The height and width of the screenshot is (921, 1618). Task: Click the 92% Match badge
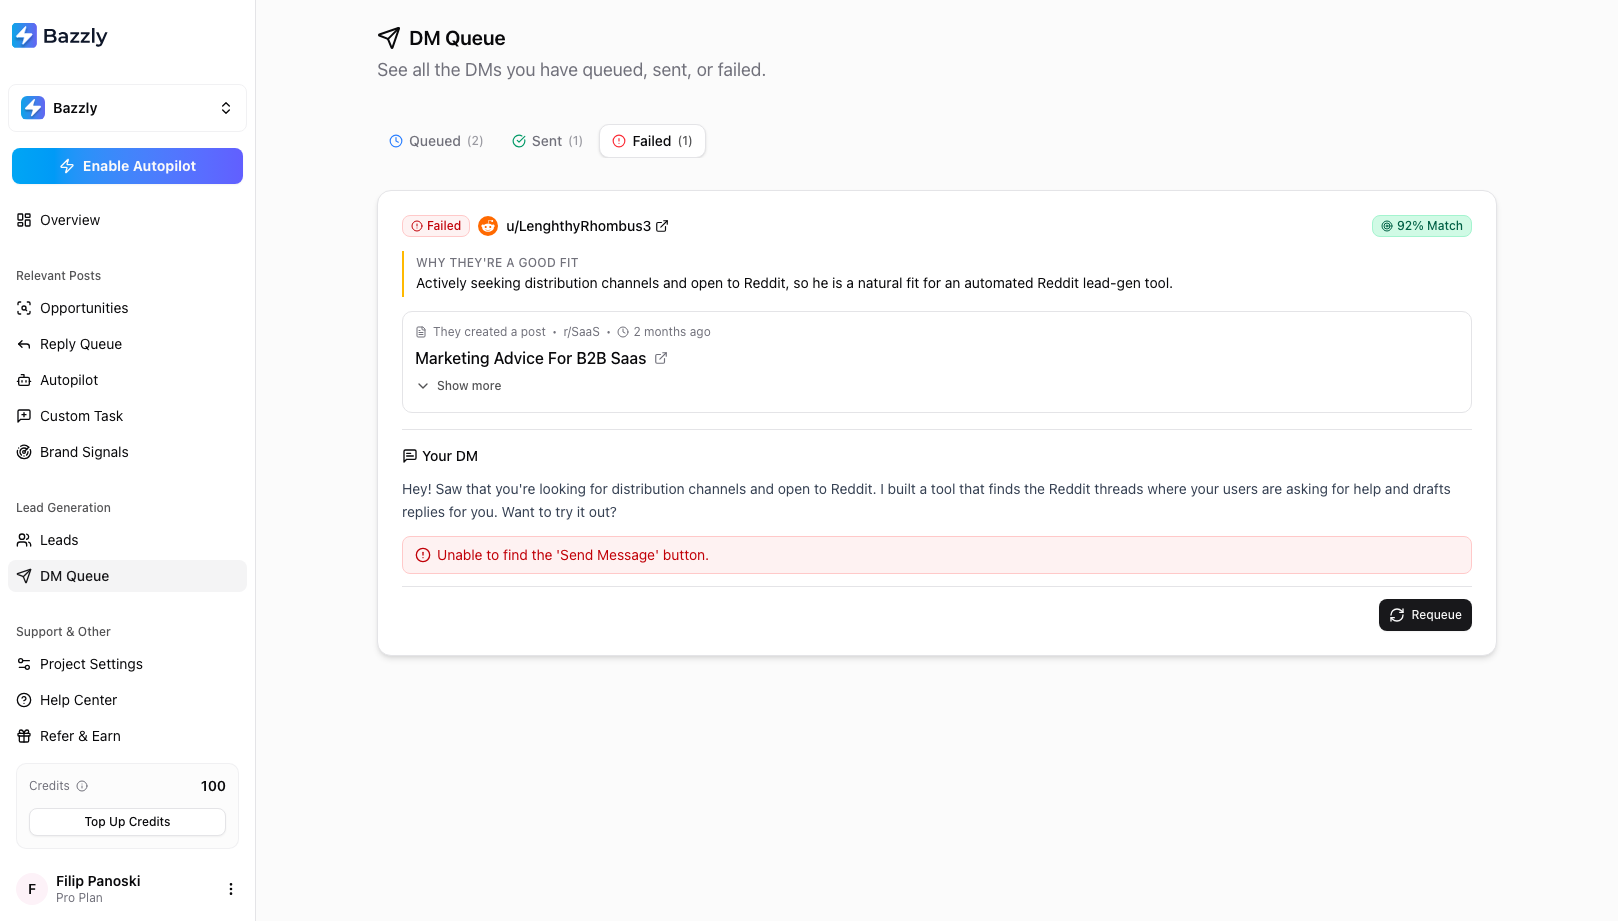tap(1421, 226)
